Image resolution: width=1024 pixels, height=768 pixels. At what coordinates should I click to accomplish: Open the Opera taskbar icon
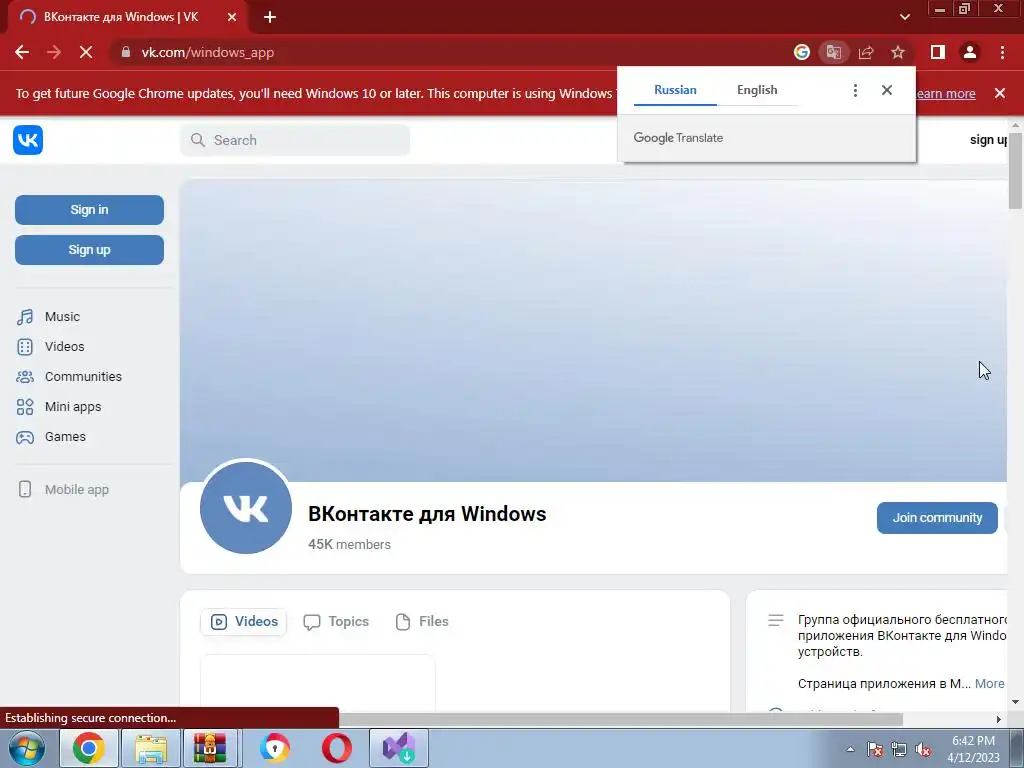(x=336, y=748)
